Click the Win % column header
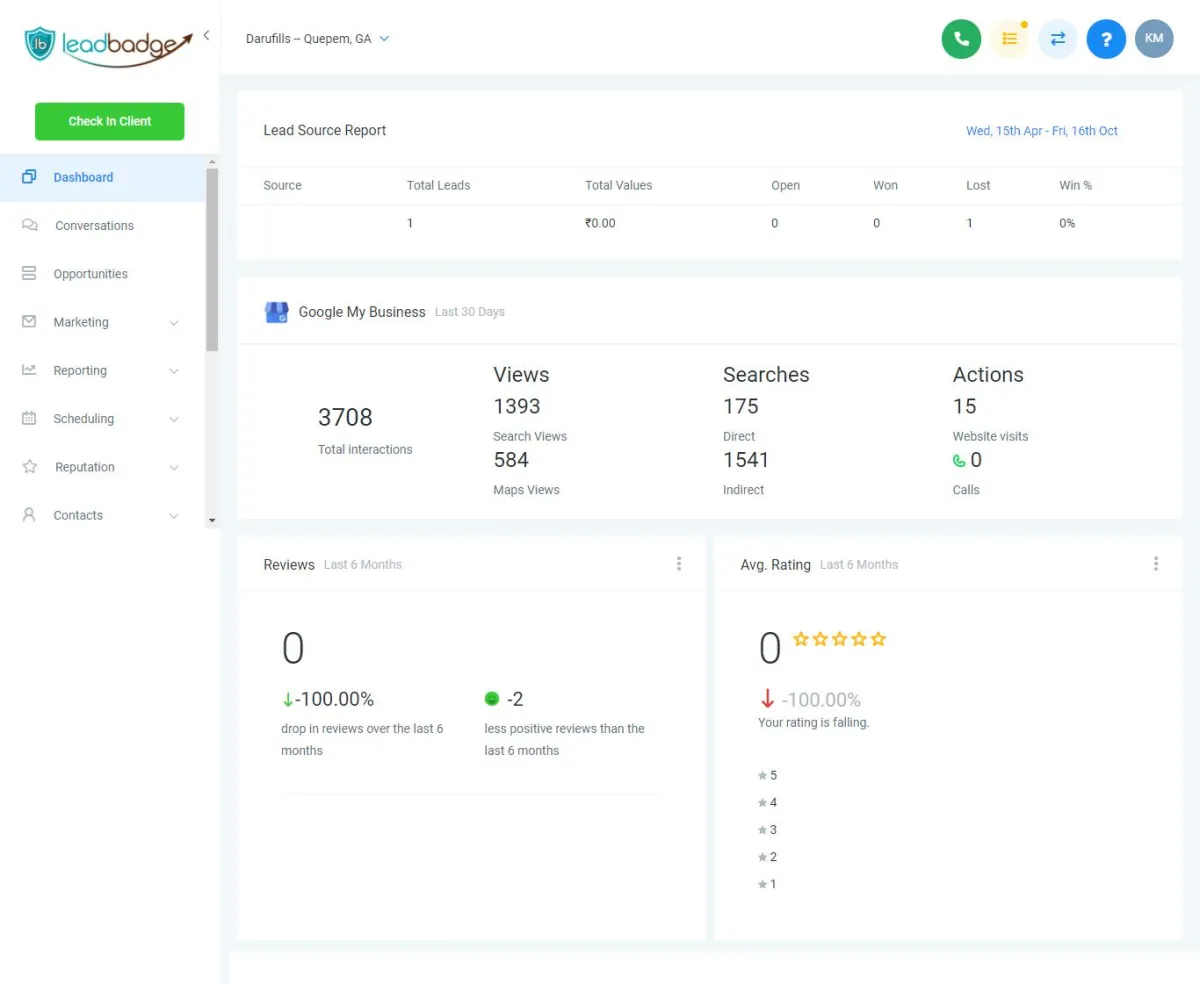The height and width of the screenshot is (984, 1200). click(1076, 185)
